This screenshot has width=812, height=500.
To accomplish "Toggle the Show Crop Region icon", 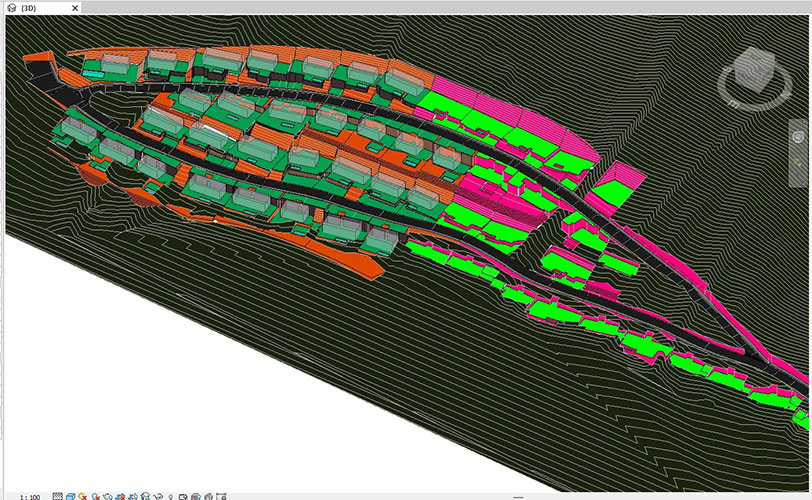I will coord(133,497).
